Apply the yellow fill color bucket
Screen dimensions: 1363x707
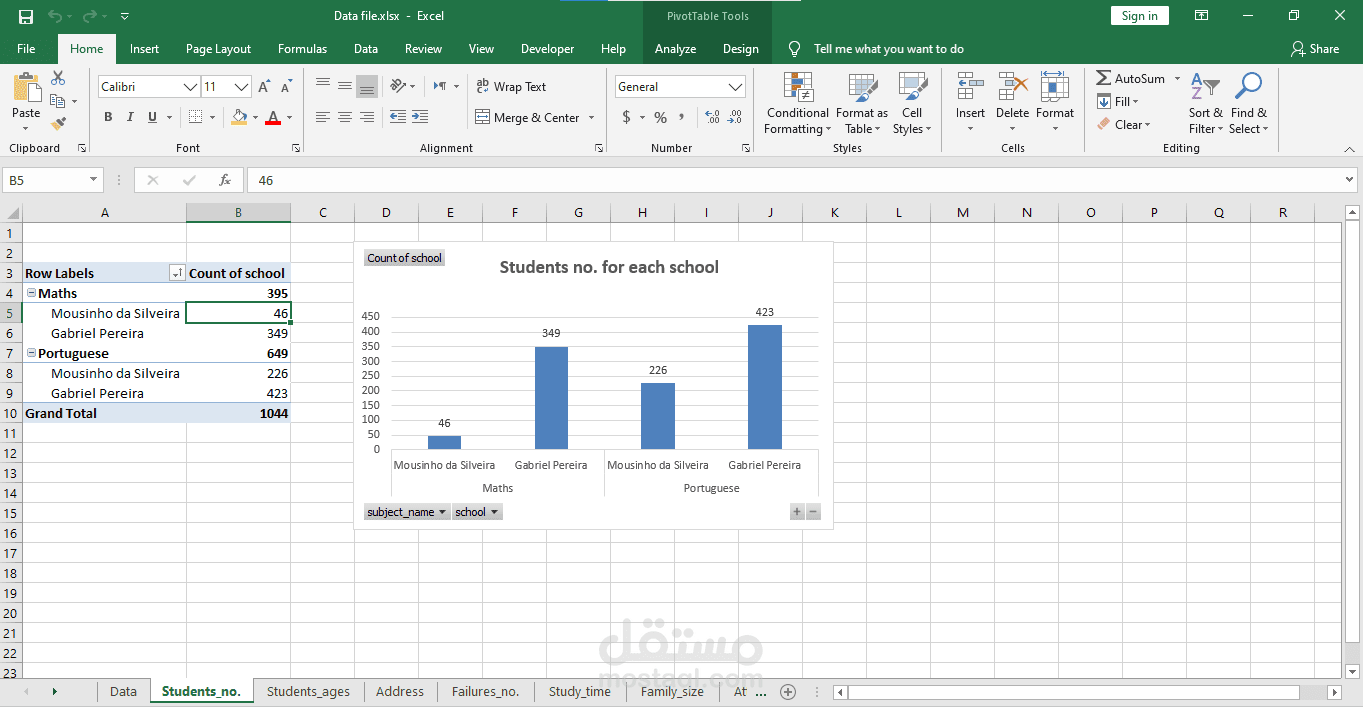pyautogui.click(x=238, y=117)
